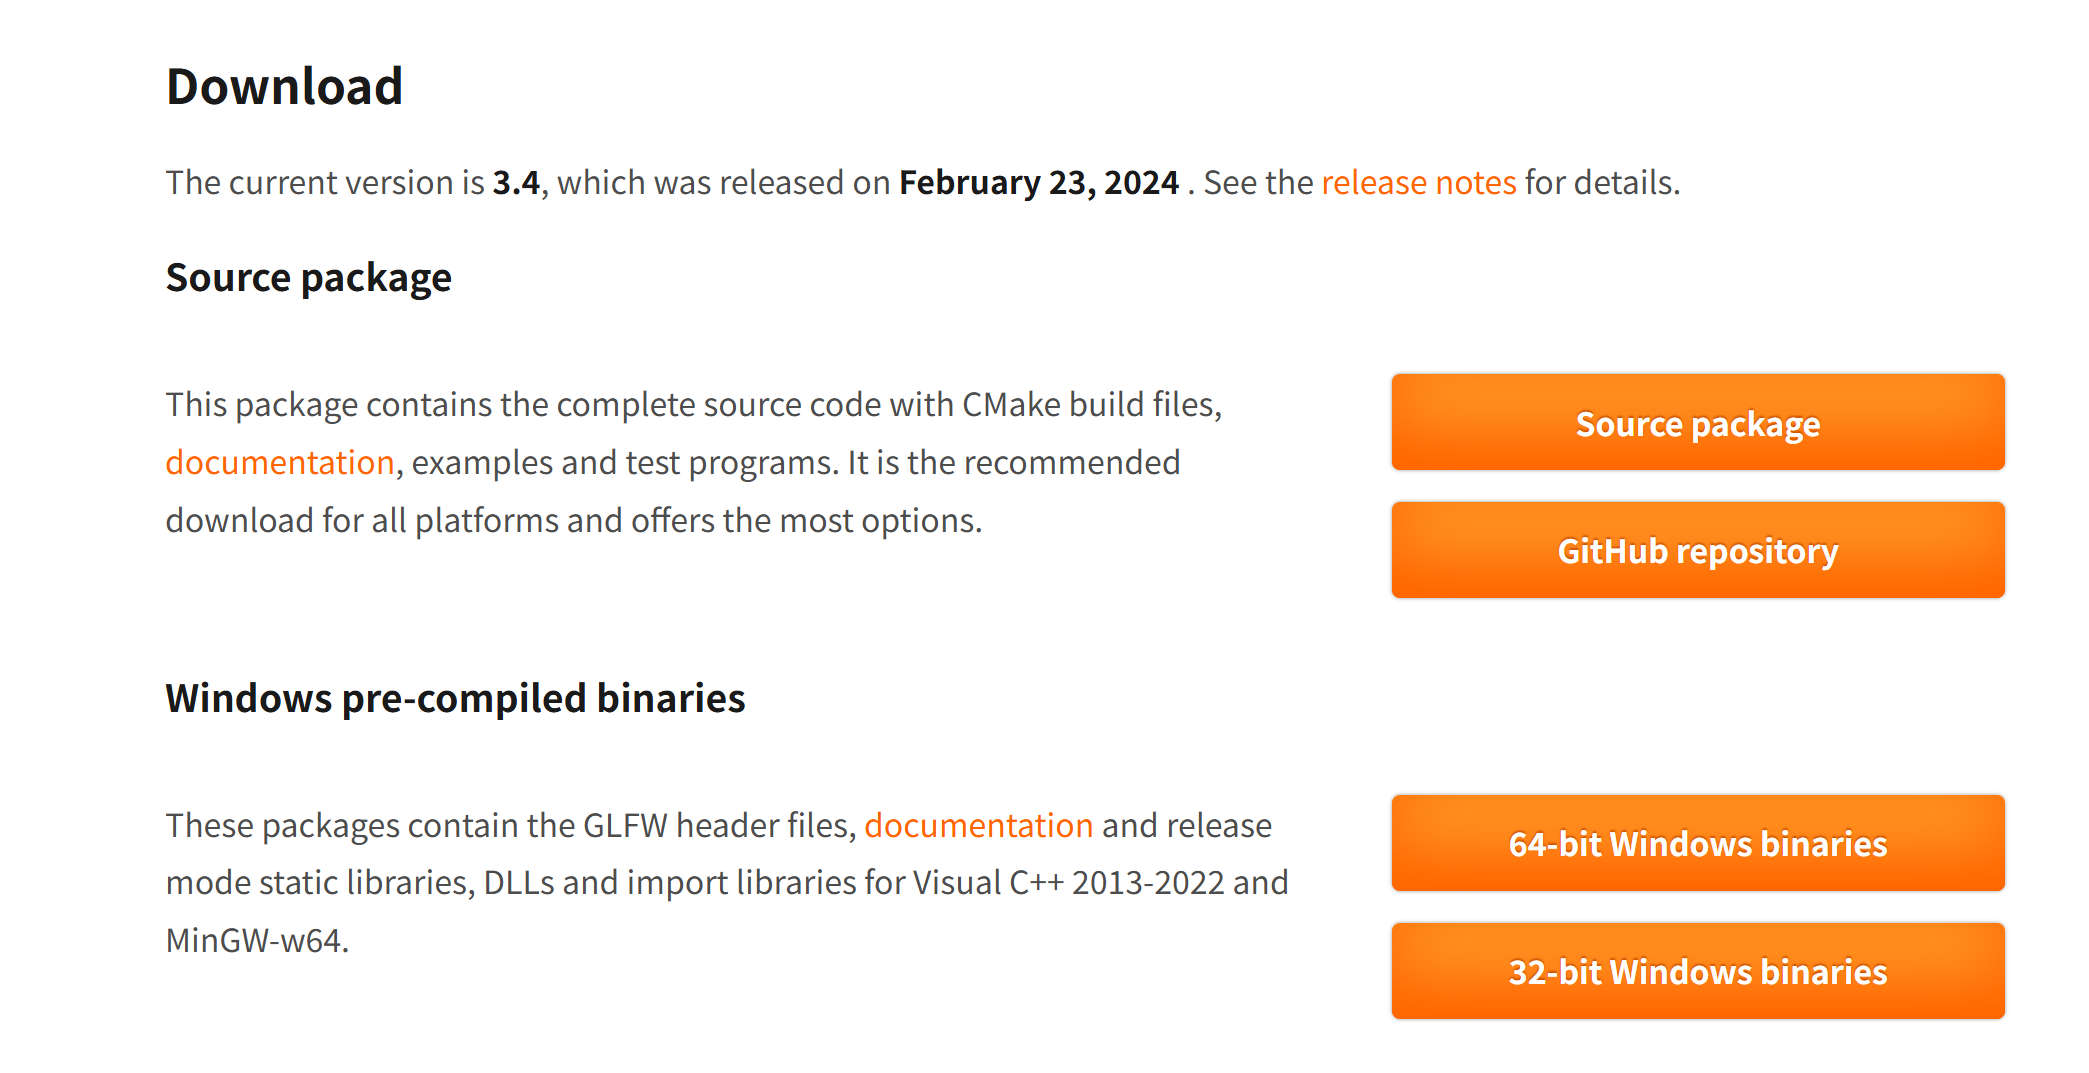Click the text 'The current version is'
Viewport: 2089px width, 1073px height.
[x=325, y=183]
